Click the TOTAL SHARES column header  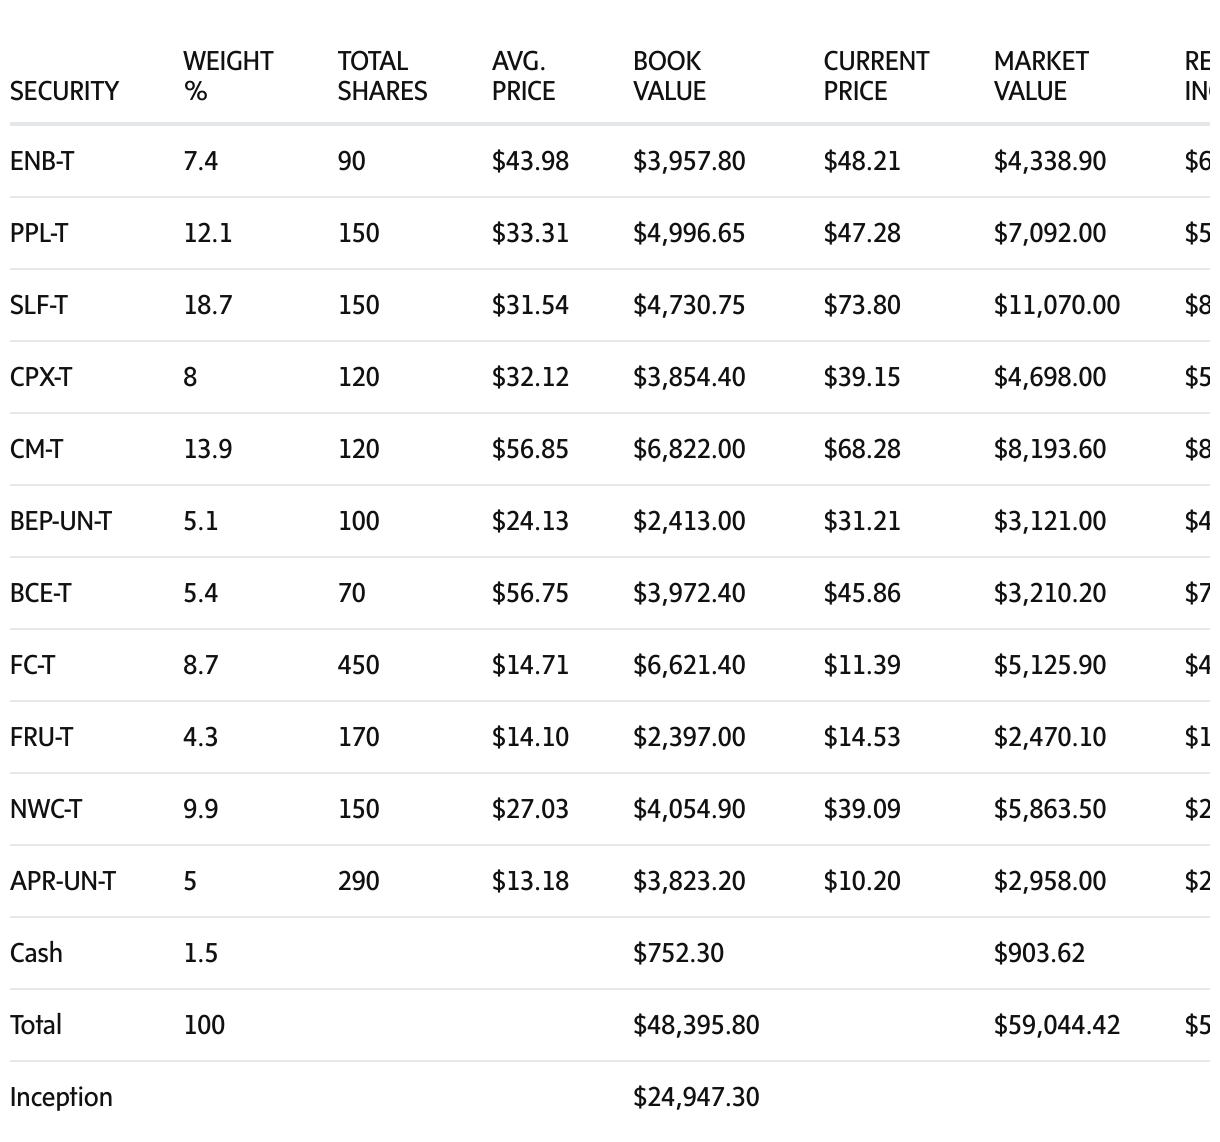coord(382,76)
